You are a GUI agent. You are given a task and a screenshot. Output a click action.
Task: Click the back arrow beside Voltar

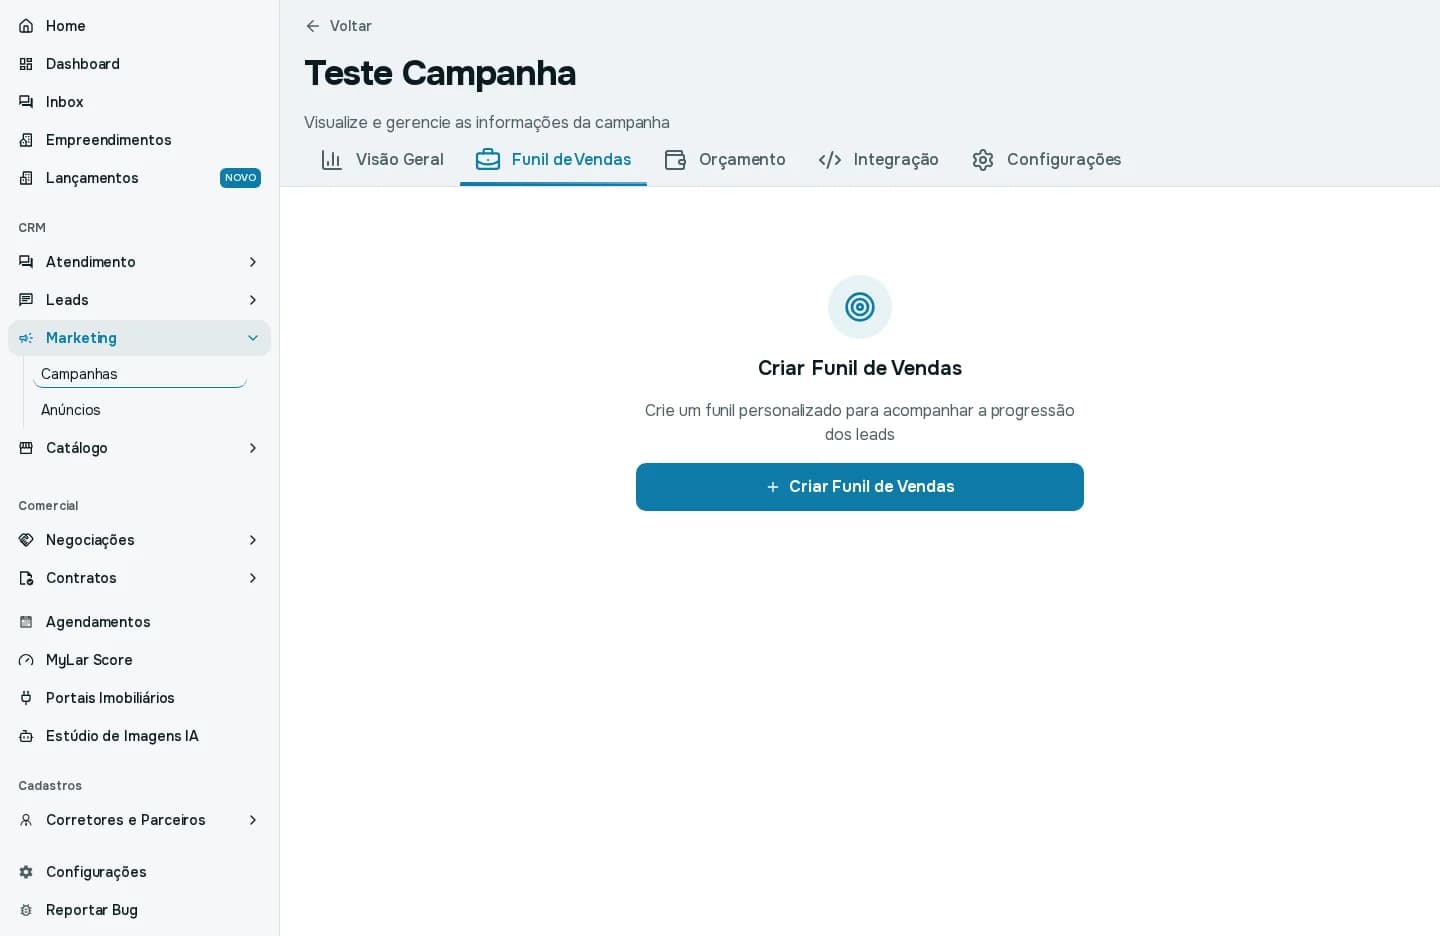click(313, 26)
